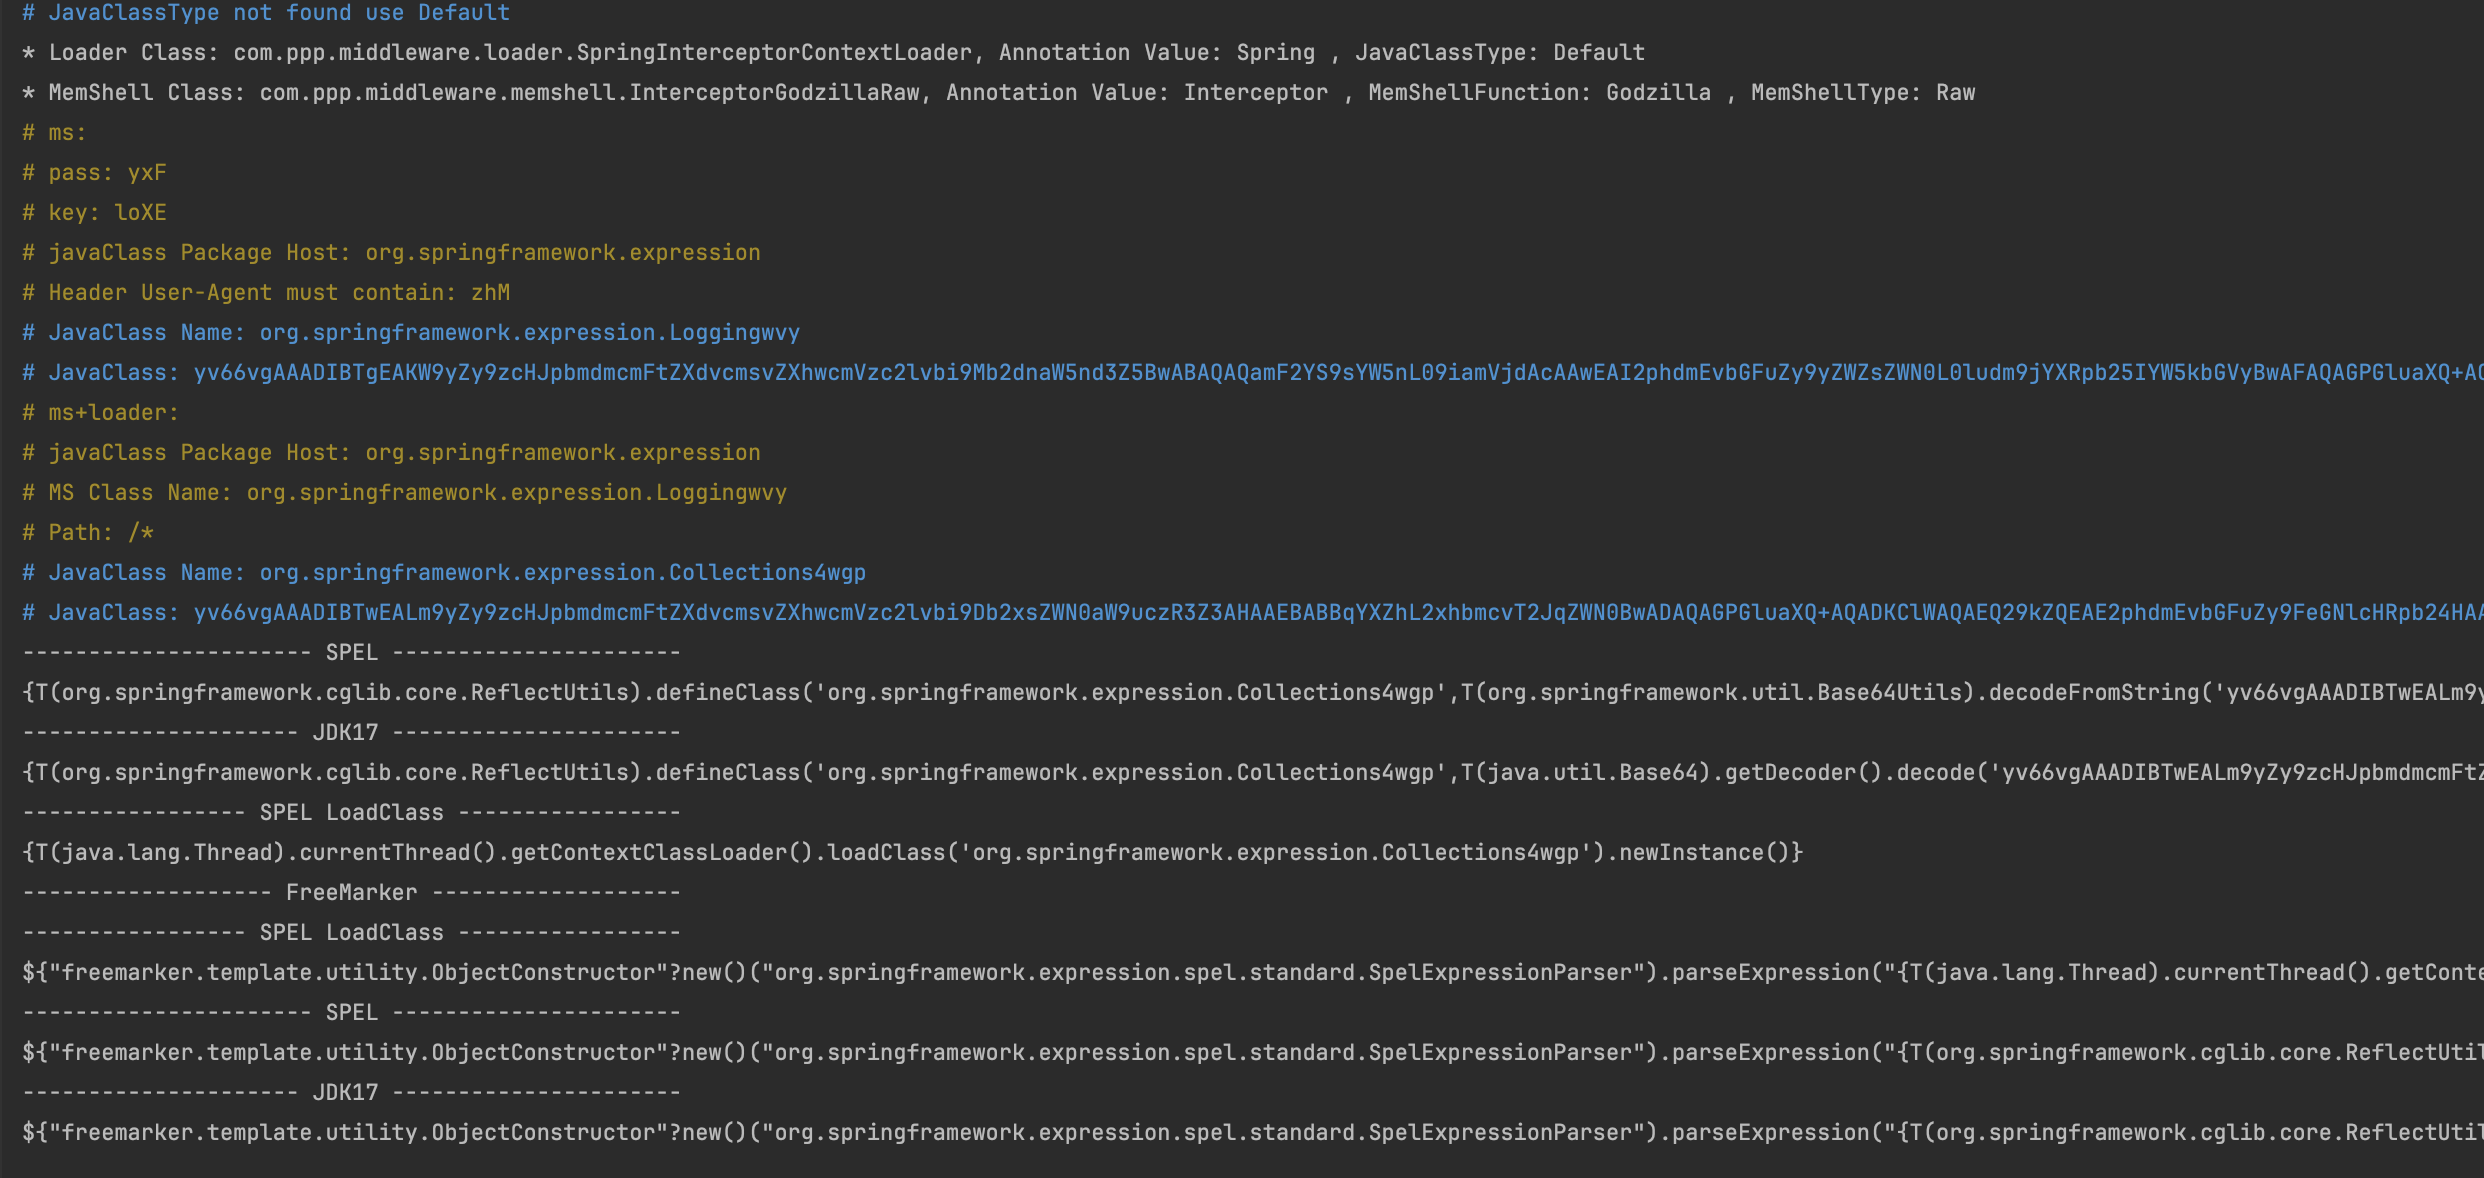Viewport: 2484px width, 1178px height.
Task: Click the second JavaClass base64 line
Action: tap(1252, 613)
